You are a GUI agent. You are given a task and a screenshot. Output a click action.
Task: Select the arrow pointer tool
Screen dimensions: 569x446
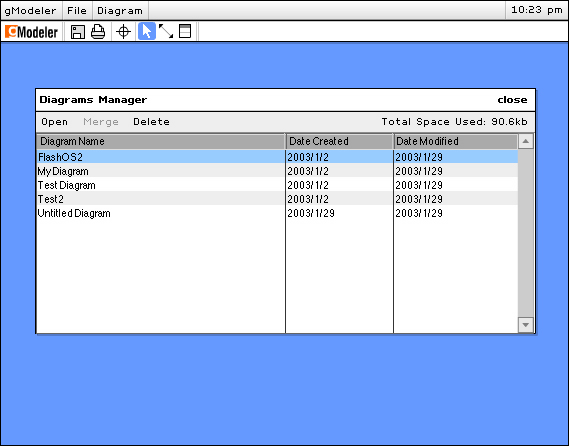pyautogui.click(x=147, y=31)
